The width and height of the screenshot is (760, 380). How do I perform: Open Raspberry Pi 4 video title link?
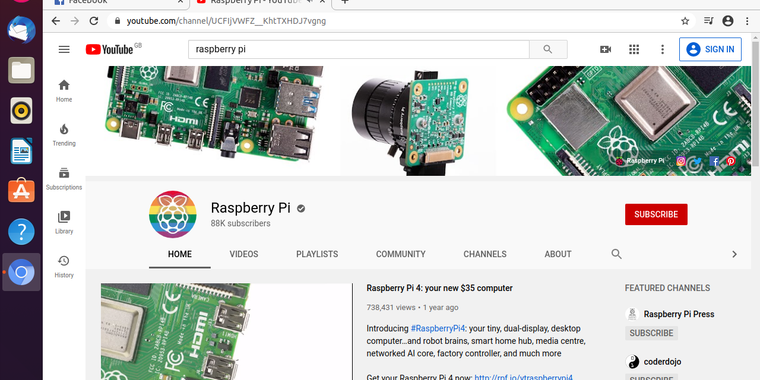439,288
